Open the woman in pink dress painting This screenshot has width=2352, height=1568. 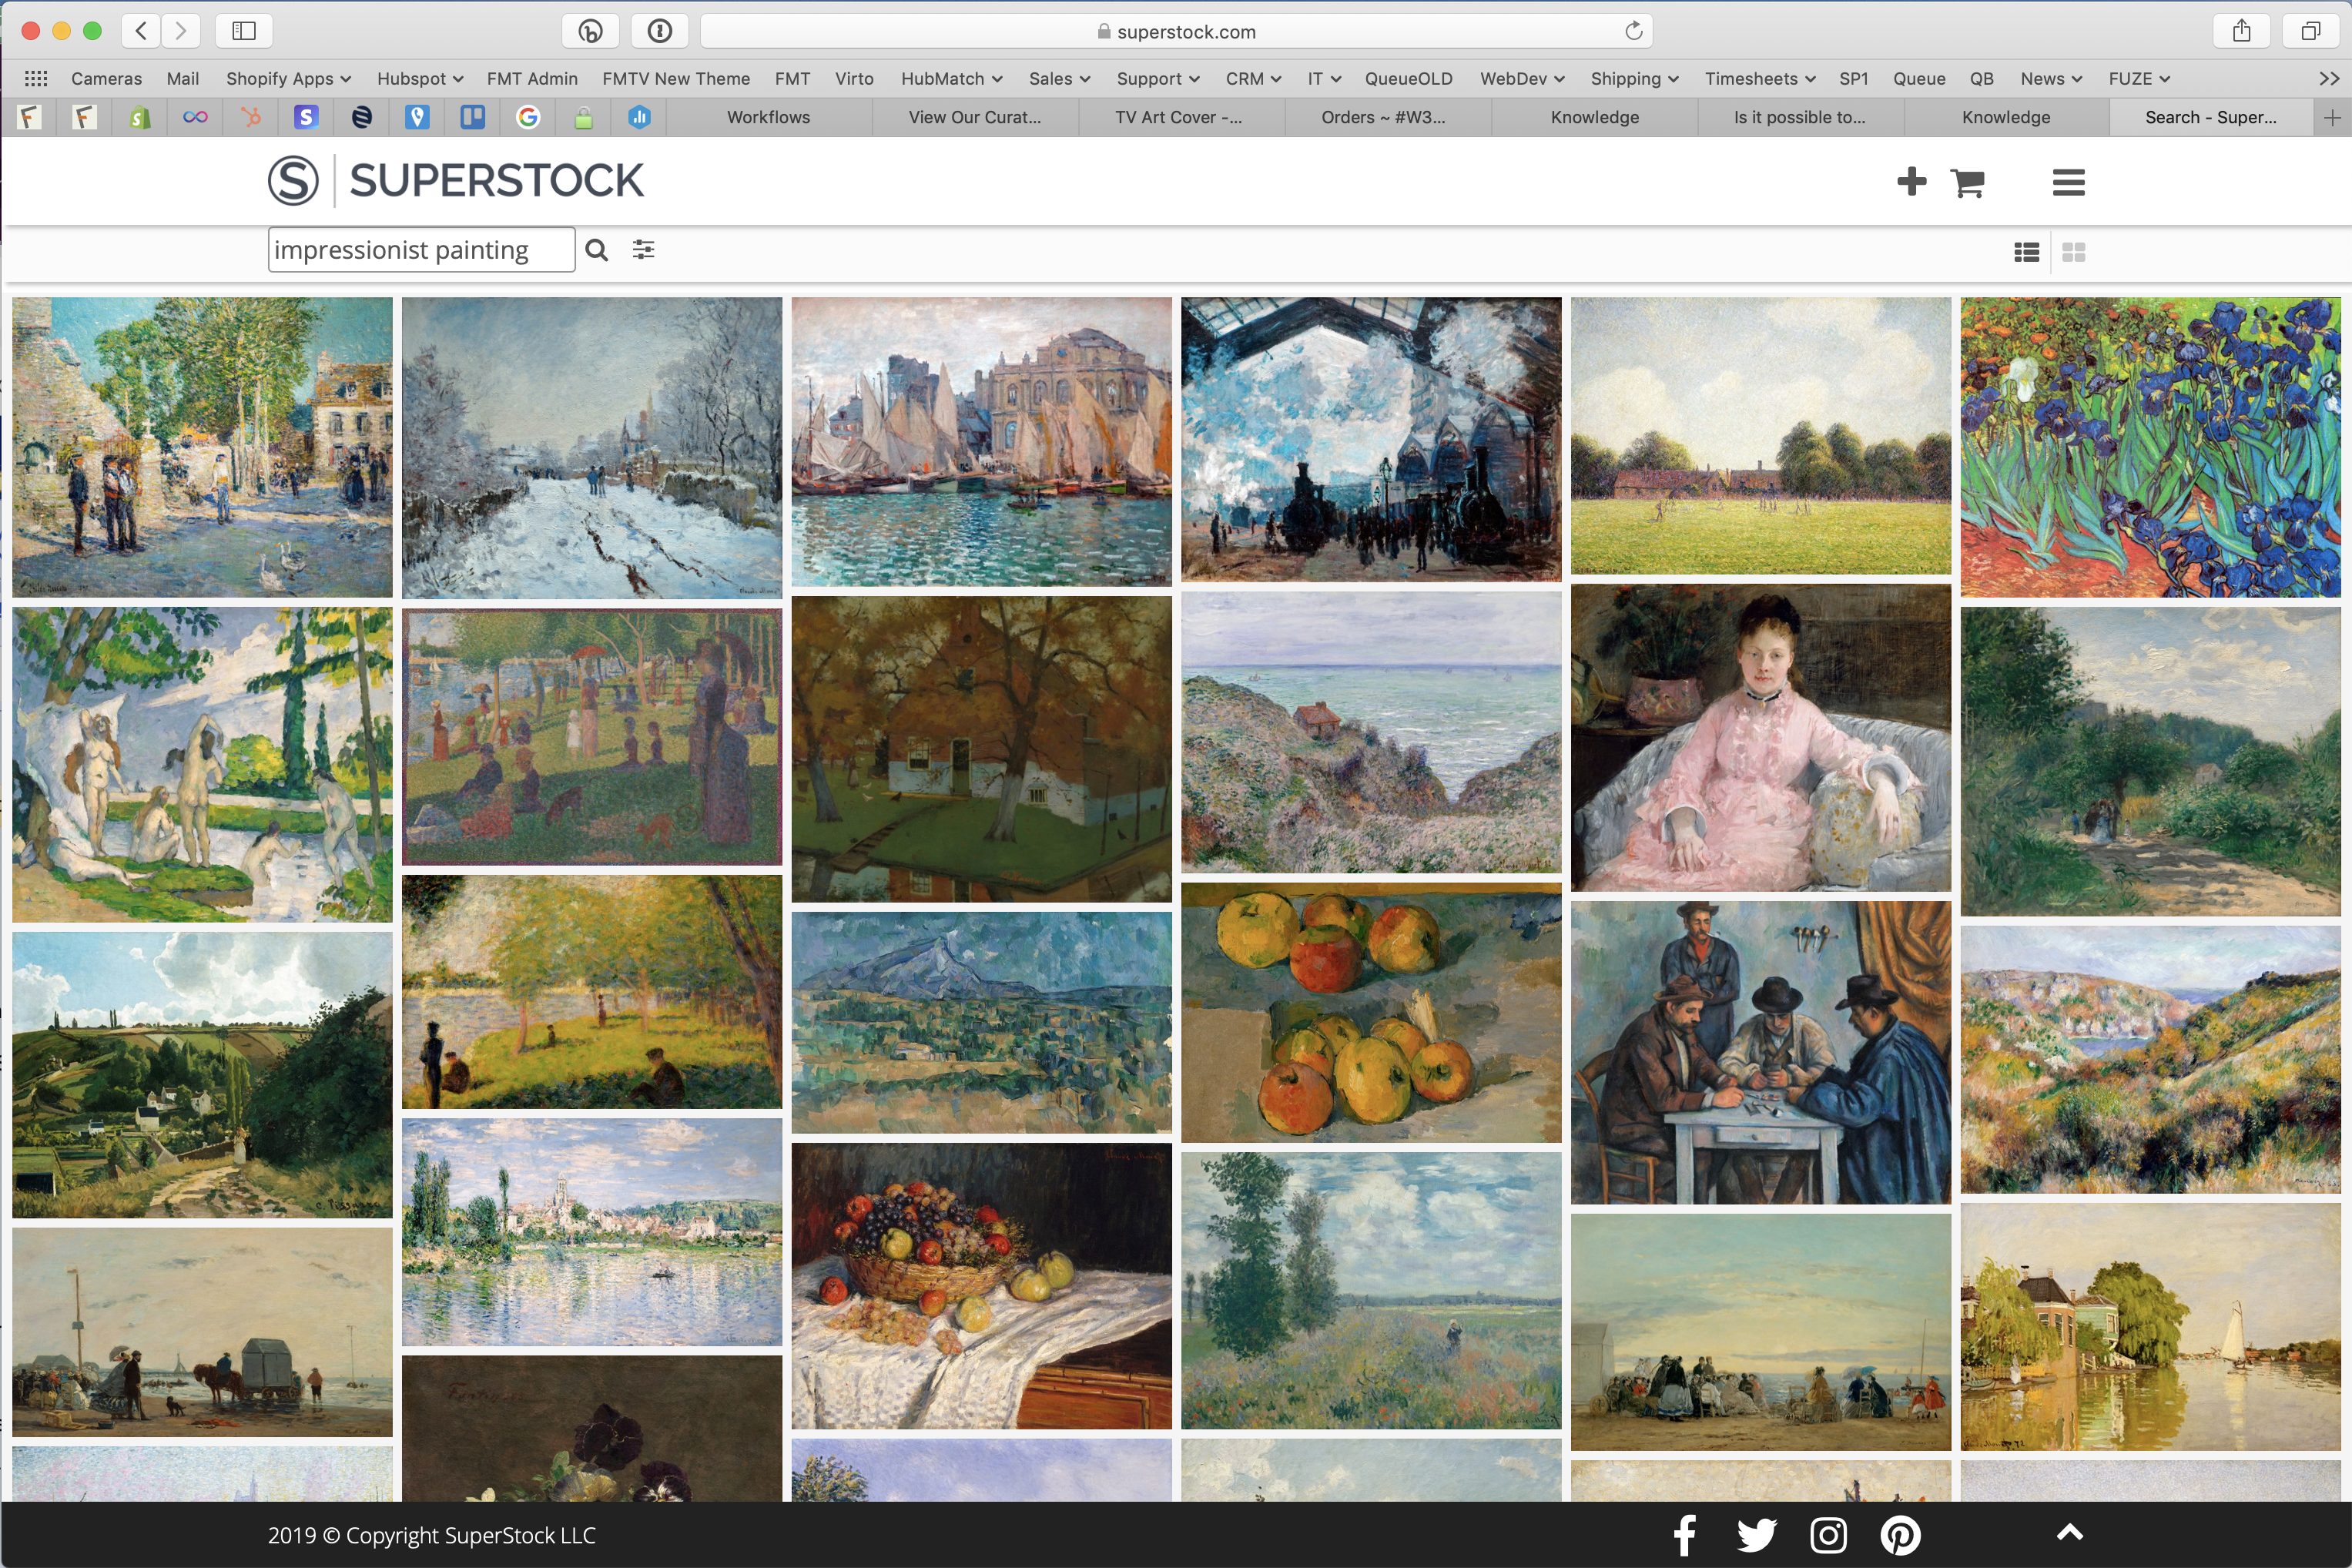tap(1760, 738)
